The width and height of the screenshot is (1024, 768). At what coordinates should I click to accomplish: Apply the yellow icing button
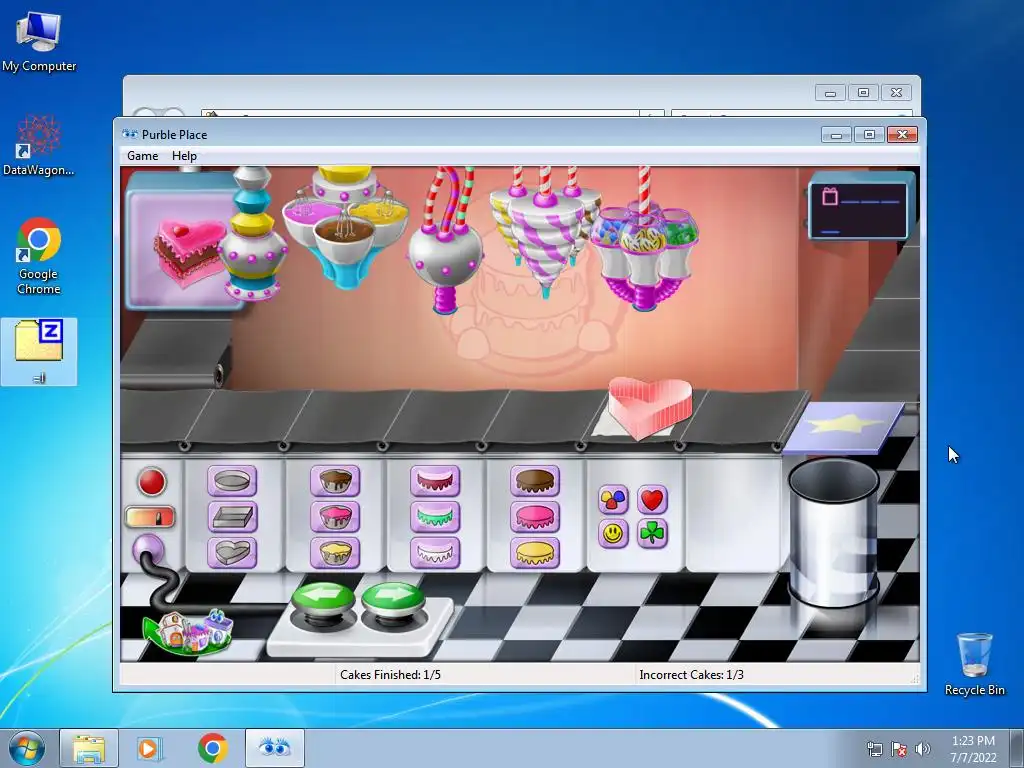pyautogui.click(x=535, y=552)
